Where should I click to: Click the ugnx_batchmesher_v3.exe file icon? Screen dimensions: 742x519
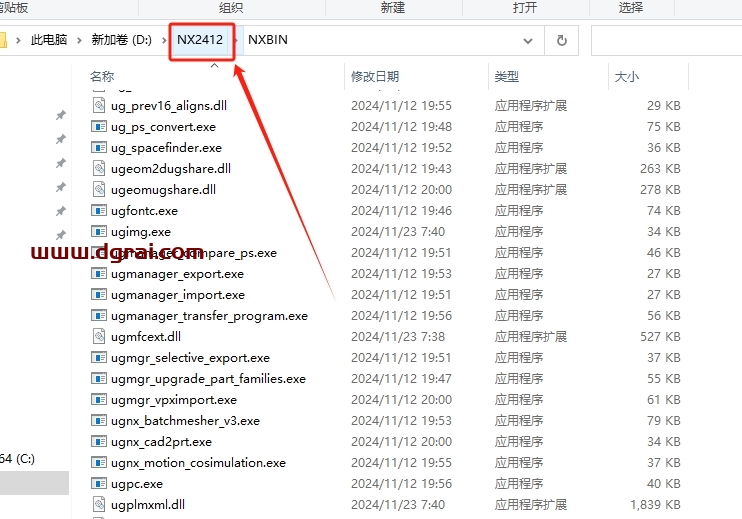(x=99, y=420)
